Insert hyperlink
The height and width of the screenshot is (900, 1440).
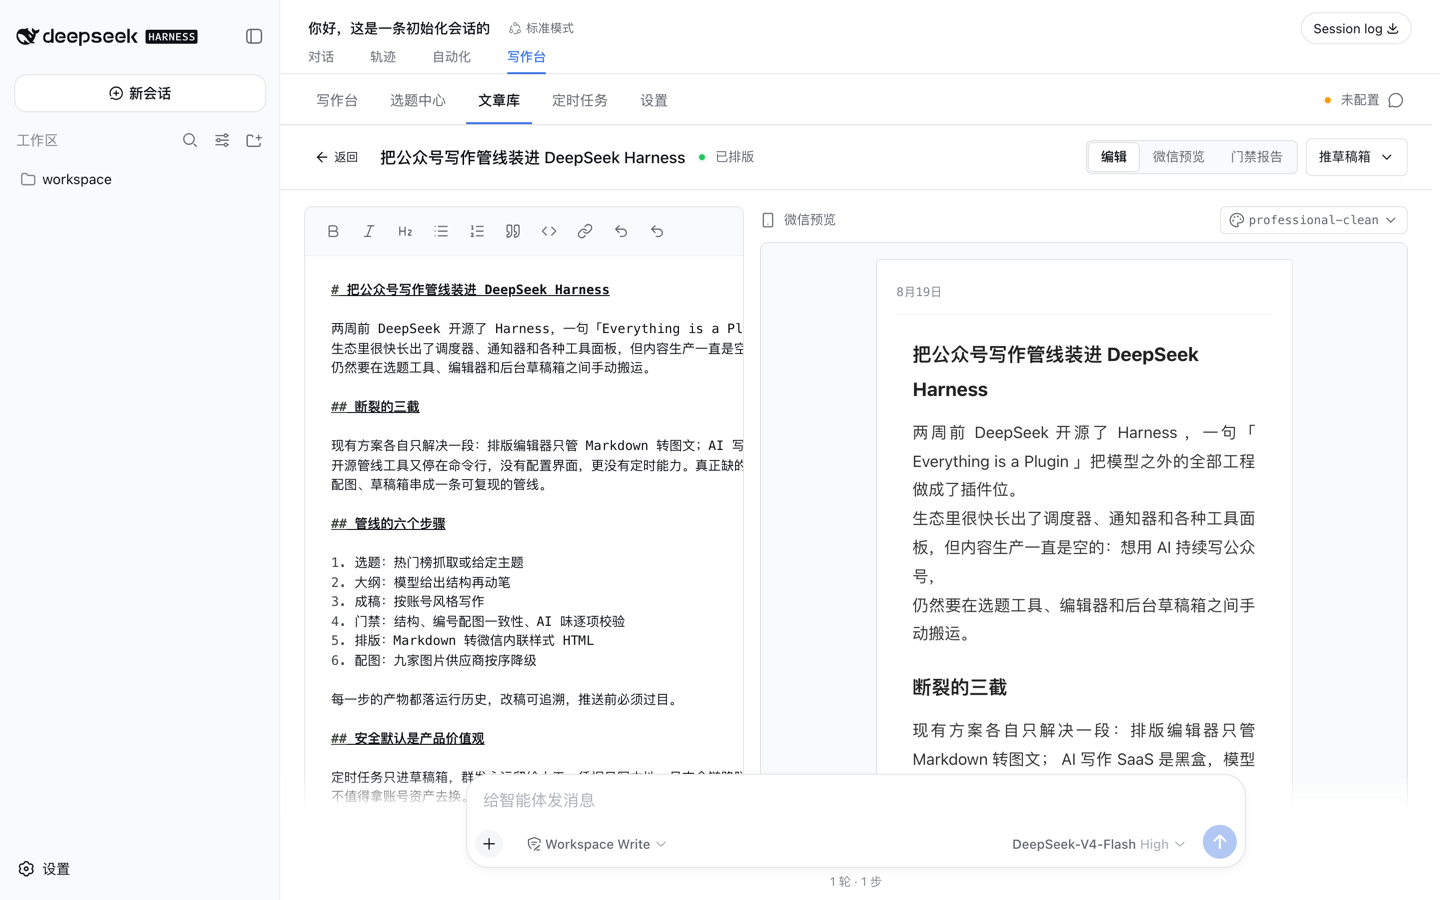click(x=585, y=231)
